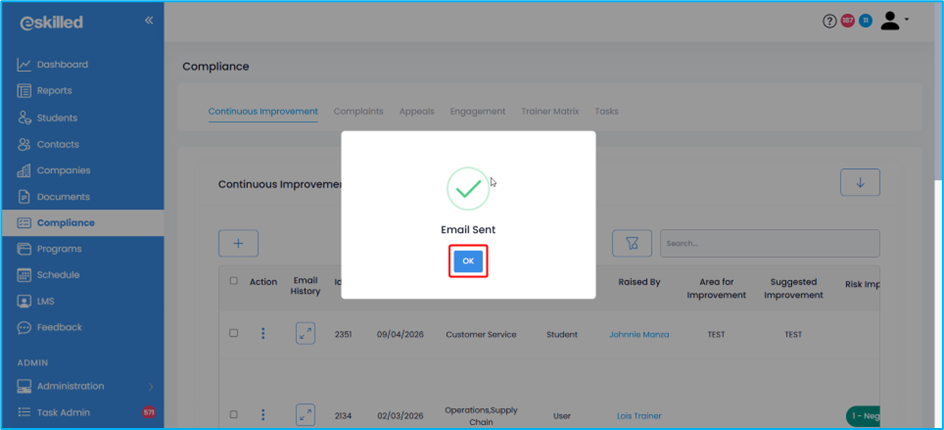This screenshot has width=944, height=430.
Task: Expand the Administration sidebar item
Action: (83, 386)
